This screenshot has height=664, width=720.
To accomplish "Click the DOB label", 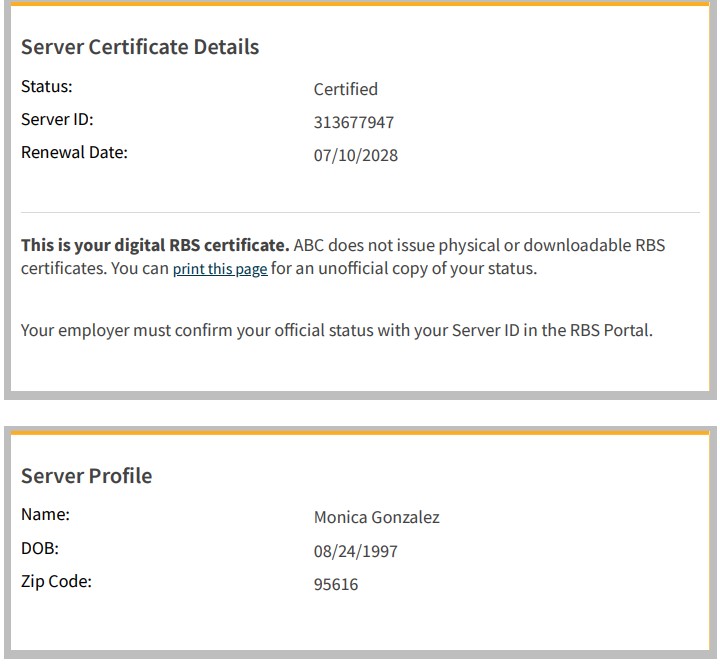I will [40, 548].
